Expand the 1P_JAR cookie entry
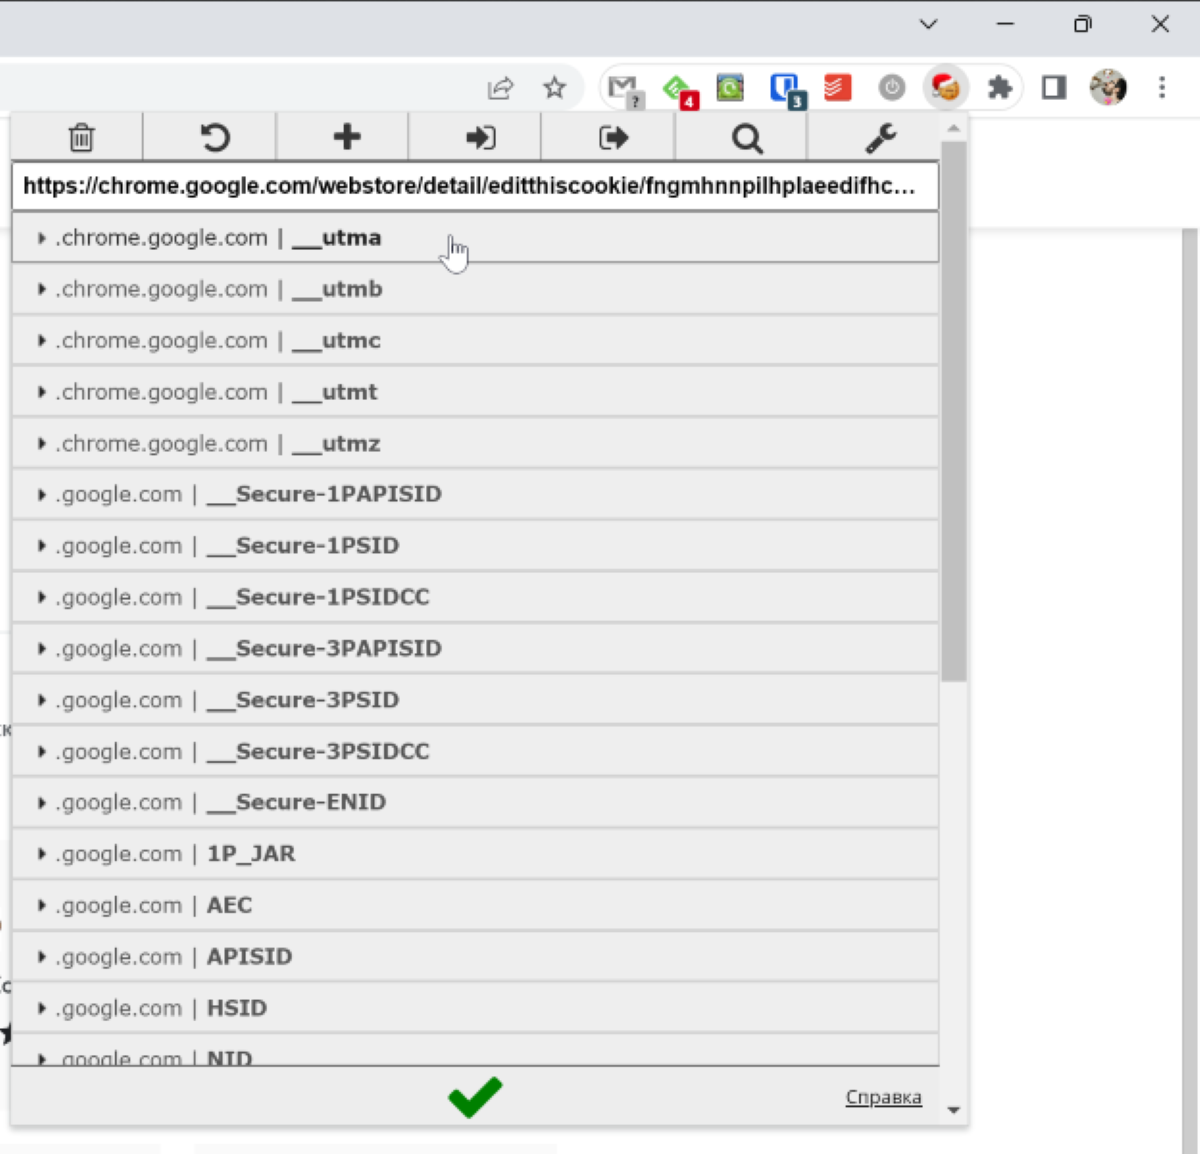This screenshot has width=1200, height=1154. [x=475, y=854]
